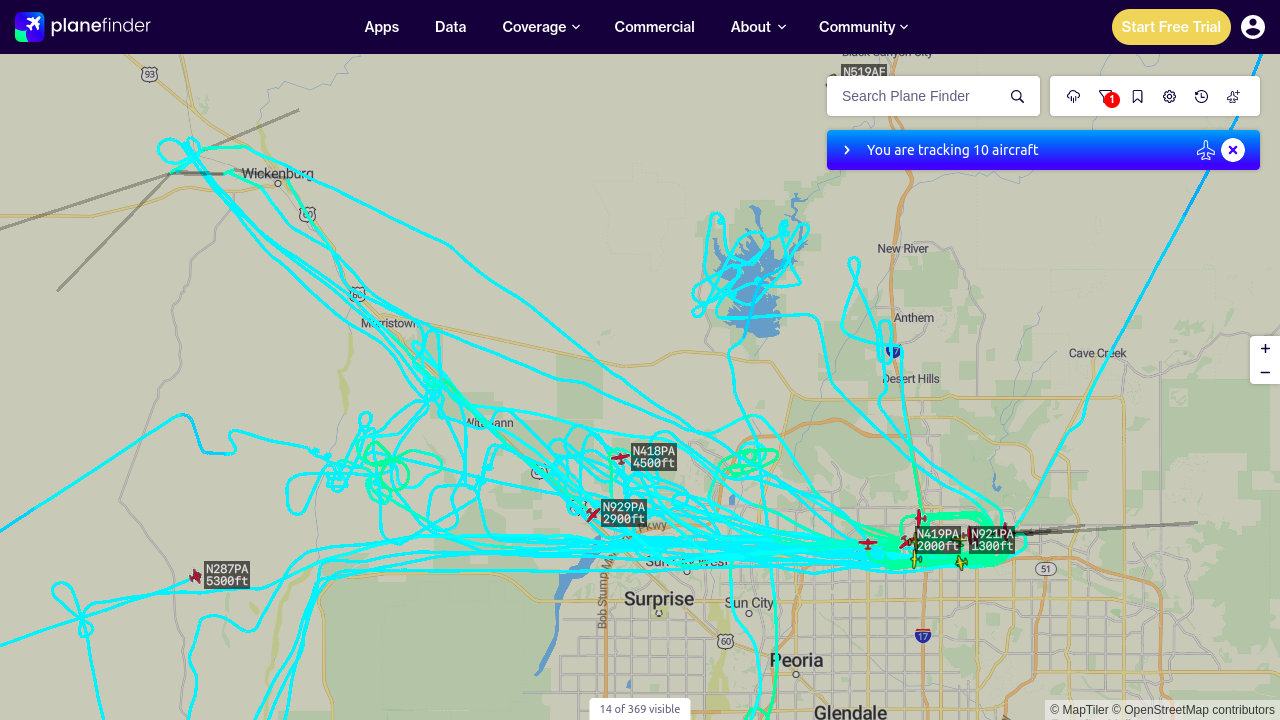This screenshot has width=1280, height=720.
Task: Click the N519AF aircraft label
Action: point(864,72)
